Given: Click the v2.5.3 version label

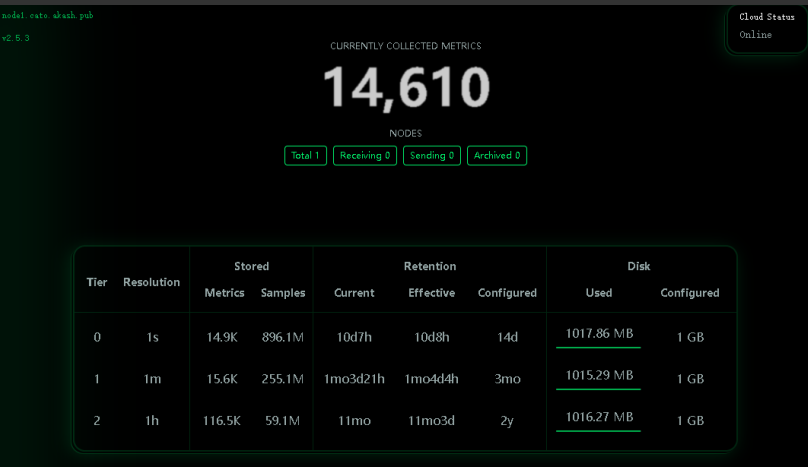Looking at the screenshot, I should coord(16,38).
